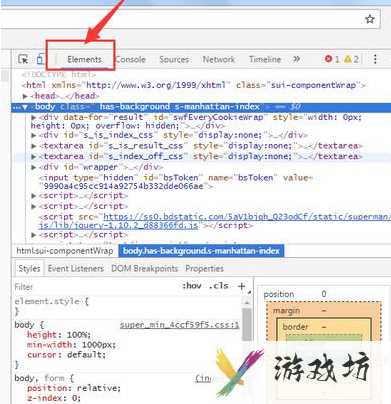Expand the s_index_off_css textarea

34,157
